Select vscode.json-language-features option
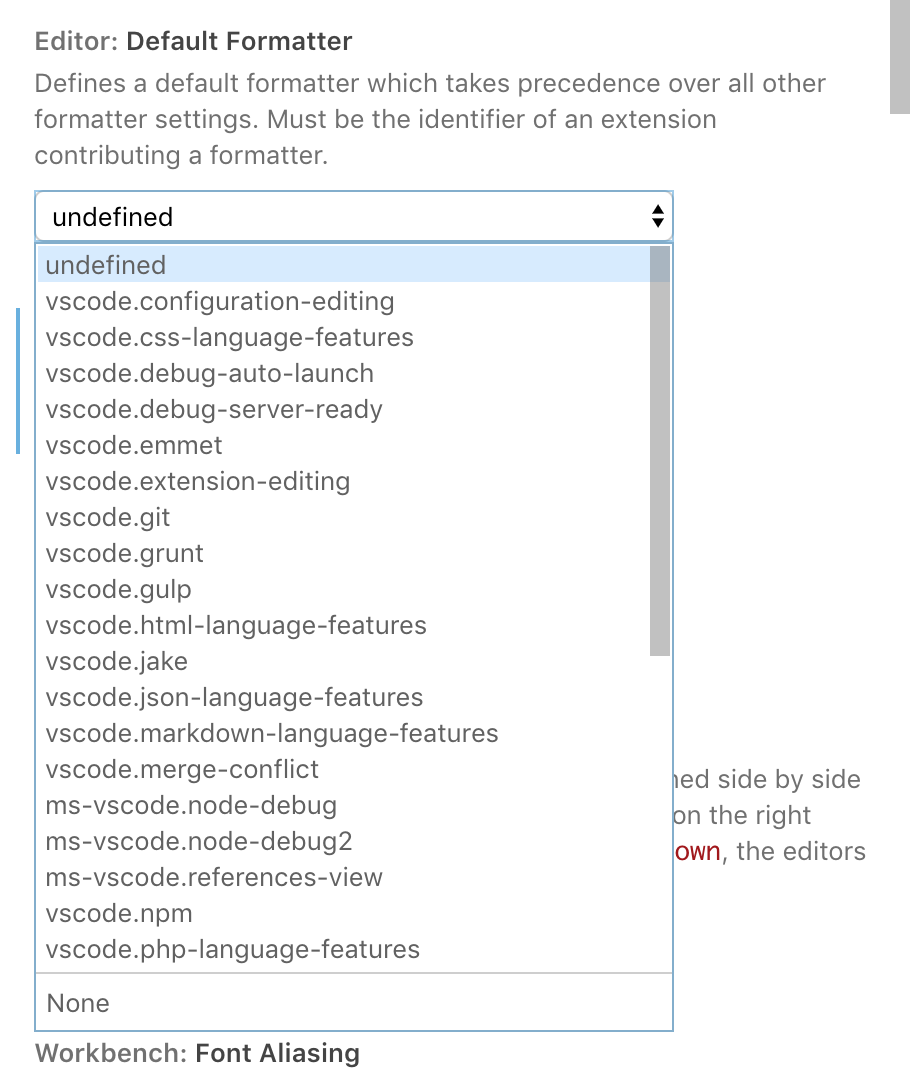Screen dimensions: 910x1076 233,697
